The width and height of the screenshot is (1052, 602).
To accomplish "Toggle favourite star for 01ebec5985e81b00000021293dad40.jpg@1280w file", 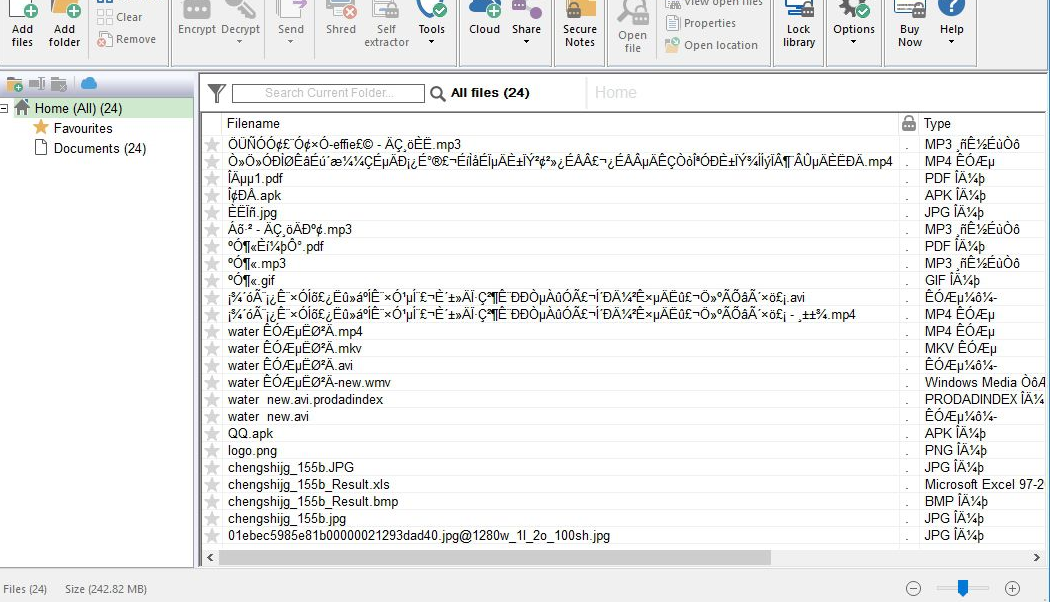I will (x=212, y=536).
